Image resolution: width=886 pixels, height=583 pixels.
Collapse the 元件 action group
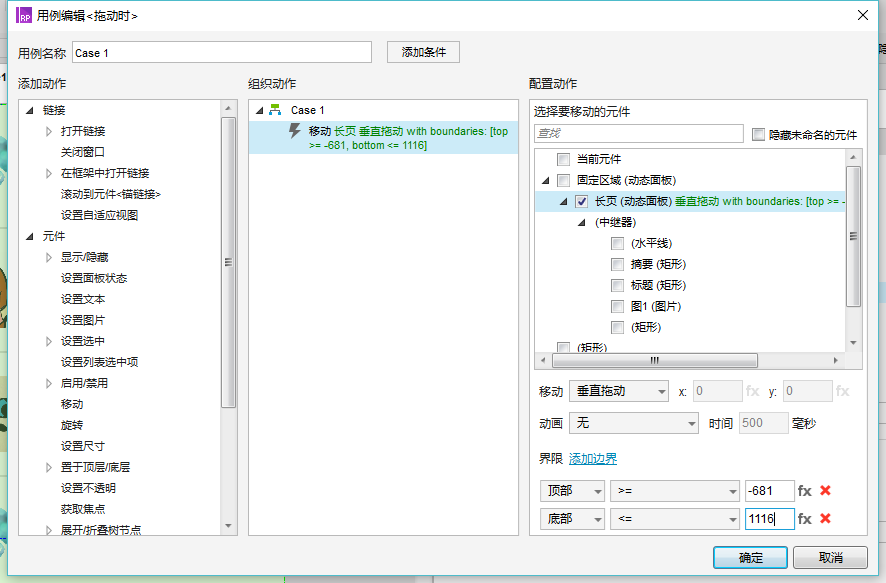pyautogui.click(x=30, y=236)
